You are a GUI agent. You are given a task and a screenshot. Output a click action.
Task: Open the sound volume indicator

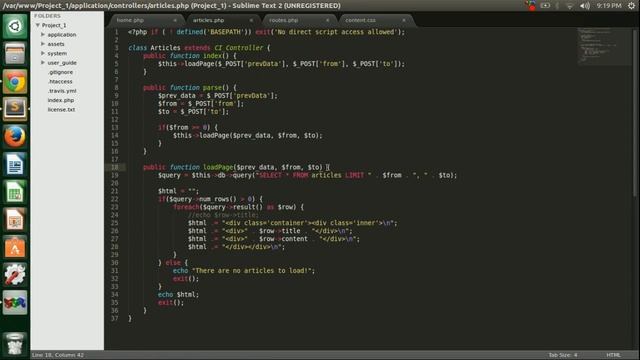coord(585,6)
